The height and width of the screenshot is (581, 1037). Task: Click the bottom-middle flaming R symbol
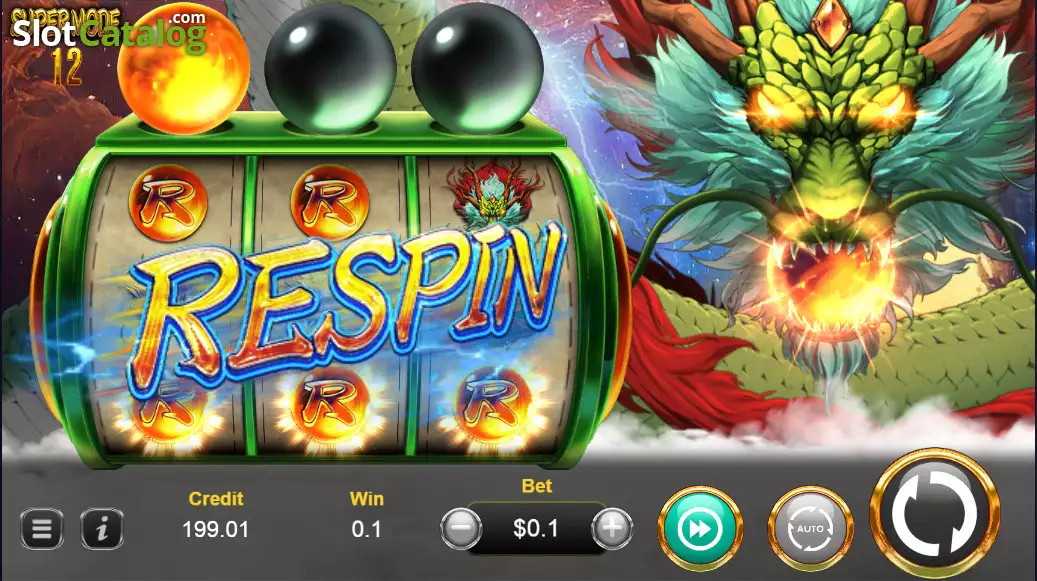coord(330,403)
